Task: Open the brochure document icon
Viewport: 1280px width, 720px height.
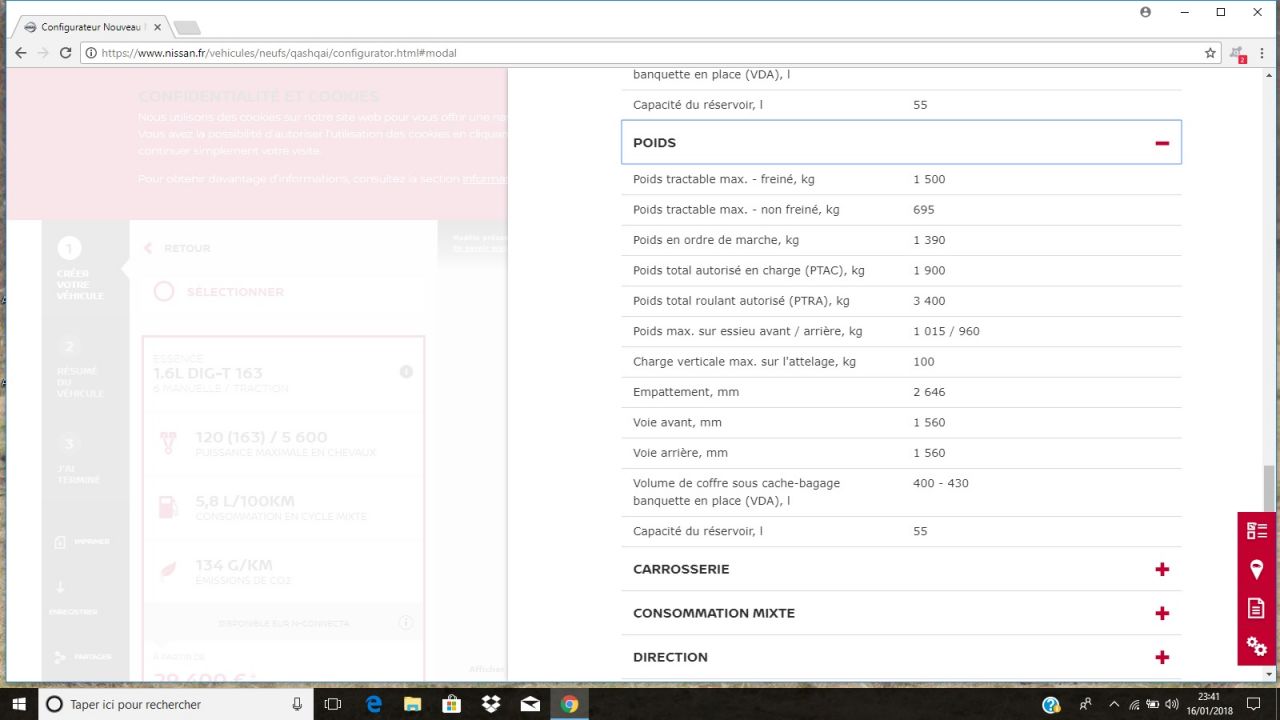Action: pyautogui.click(x=1256, y=608)
